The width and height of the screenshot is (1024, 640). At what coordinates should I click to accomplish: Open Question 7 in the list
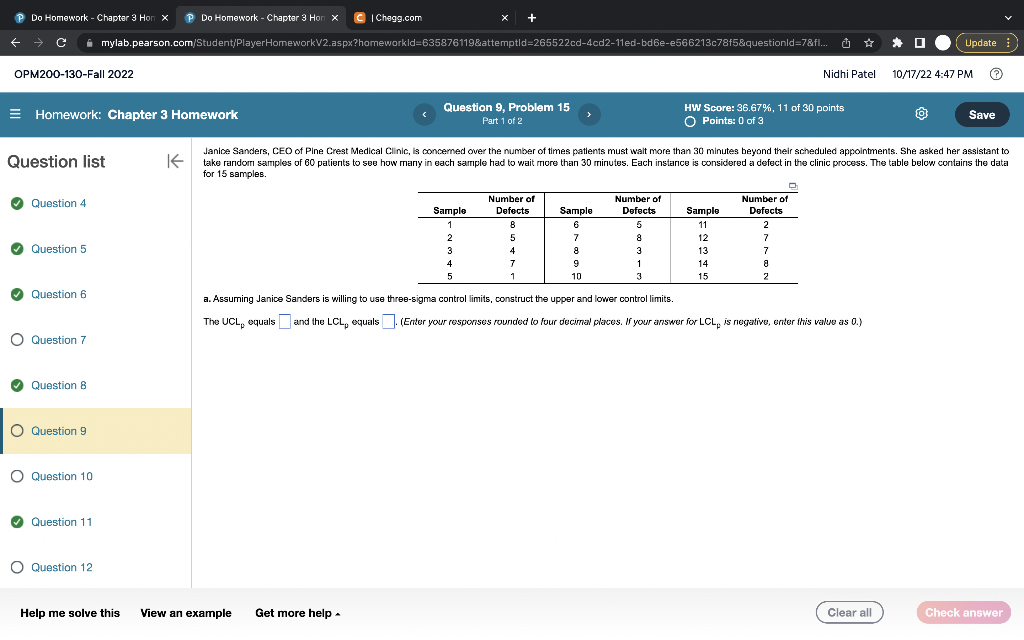58,340
